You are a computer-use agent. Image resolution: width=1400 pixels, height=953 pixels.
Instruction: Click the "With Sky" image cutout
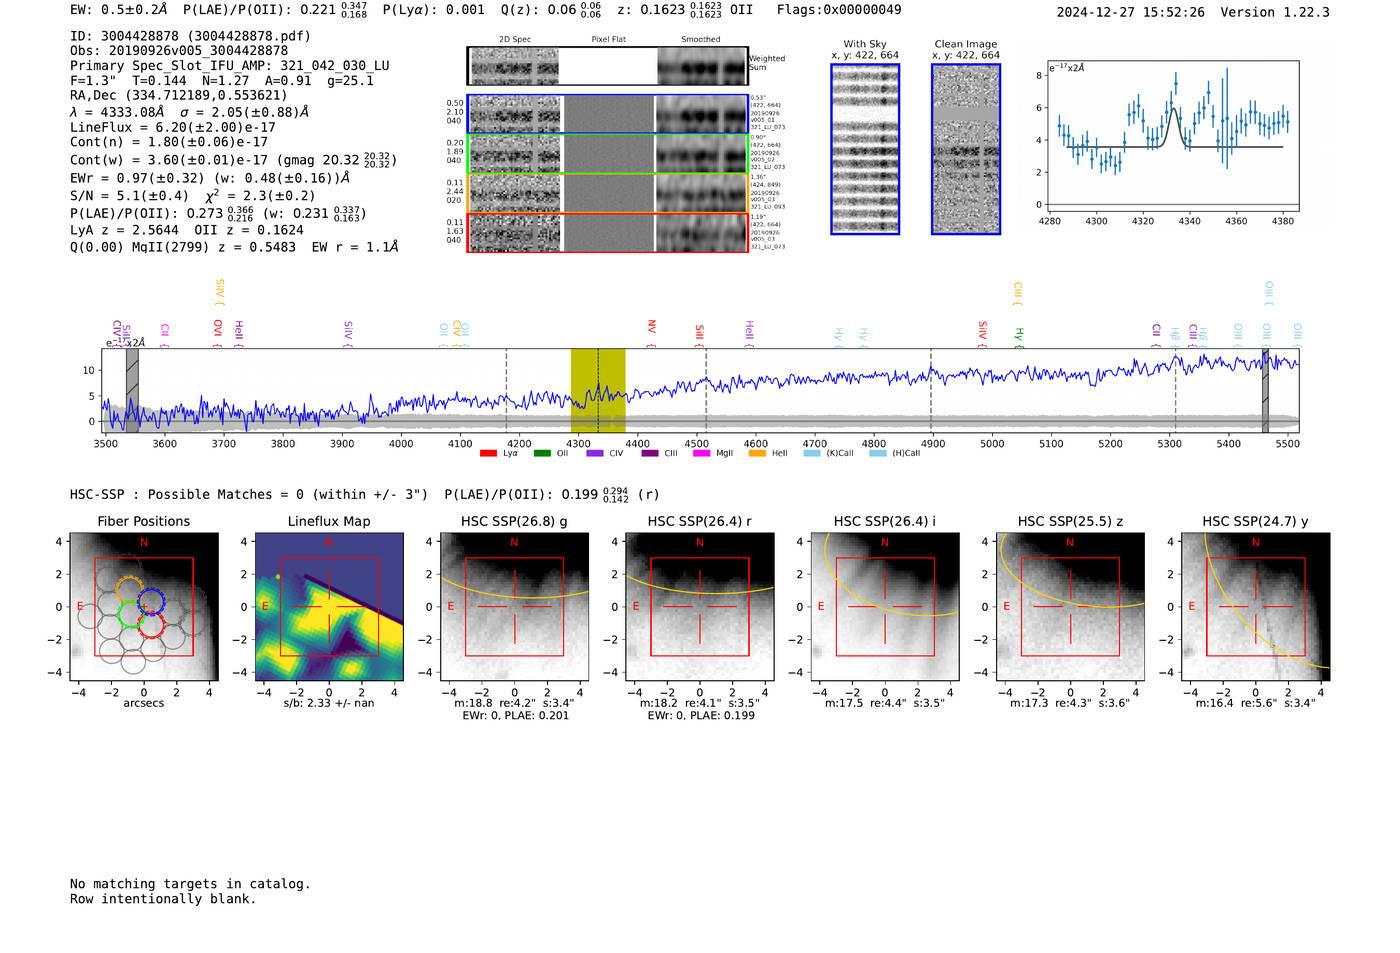point(865,149)
